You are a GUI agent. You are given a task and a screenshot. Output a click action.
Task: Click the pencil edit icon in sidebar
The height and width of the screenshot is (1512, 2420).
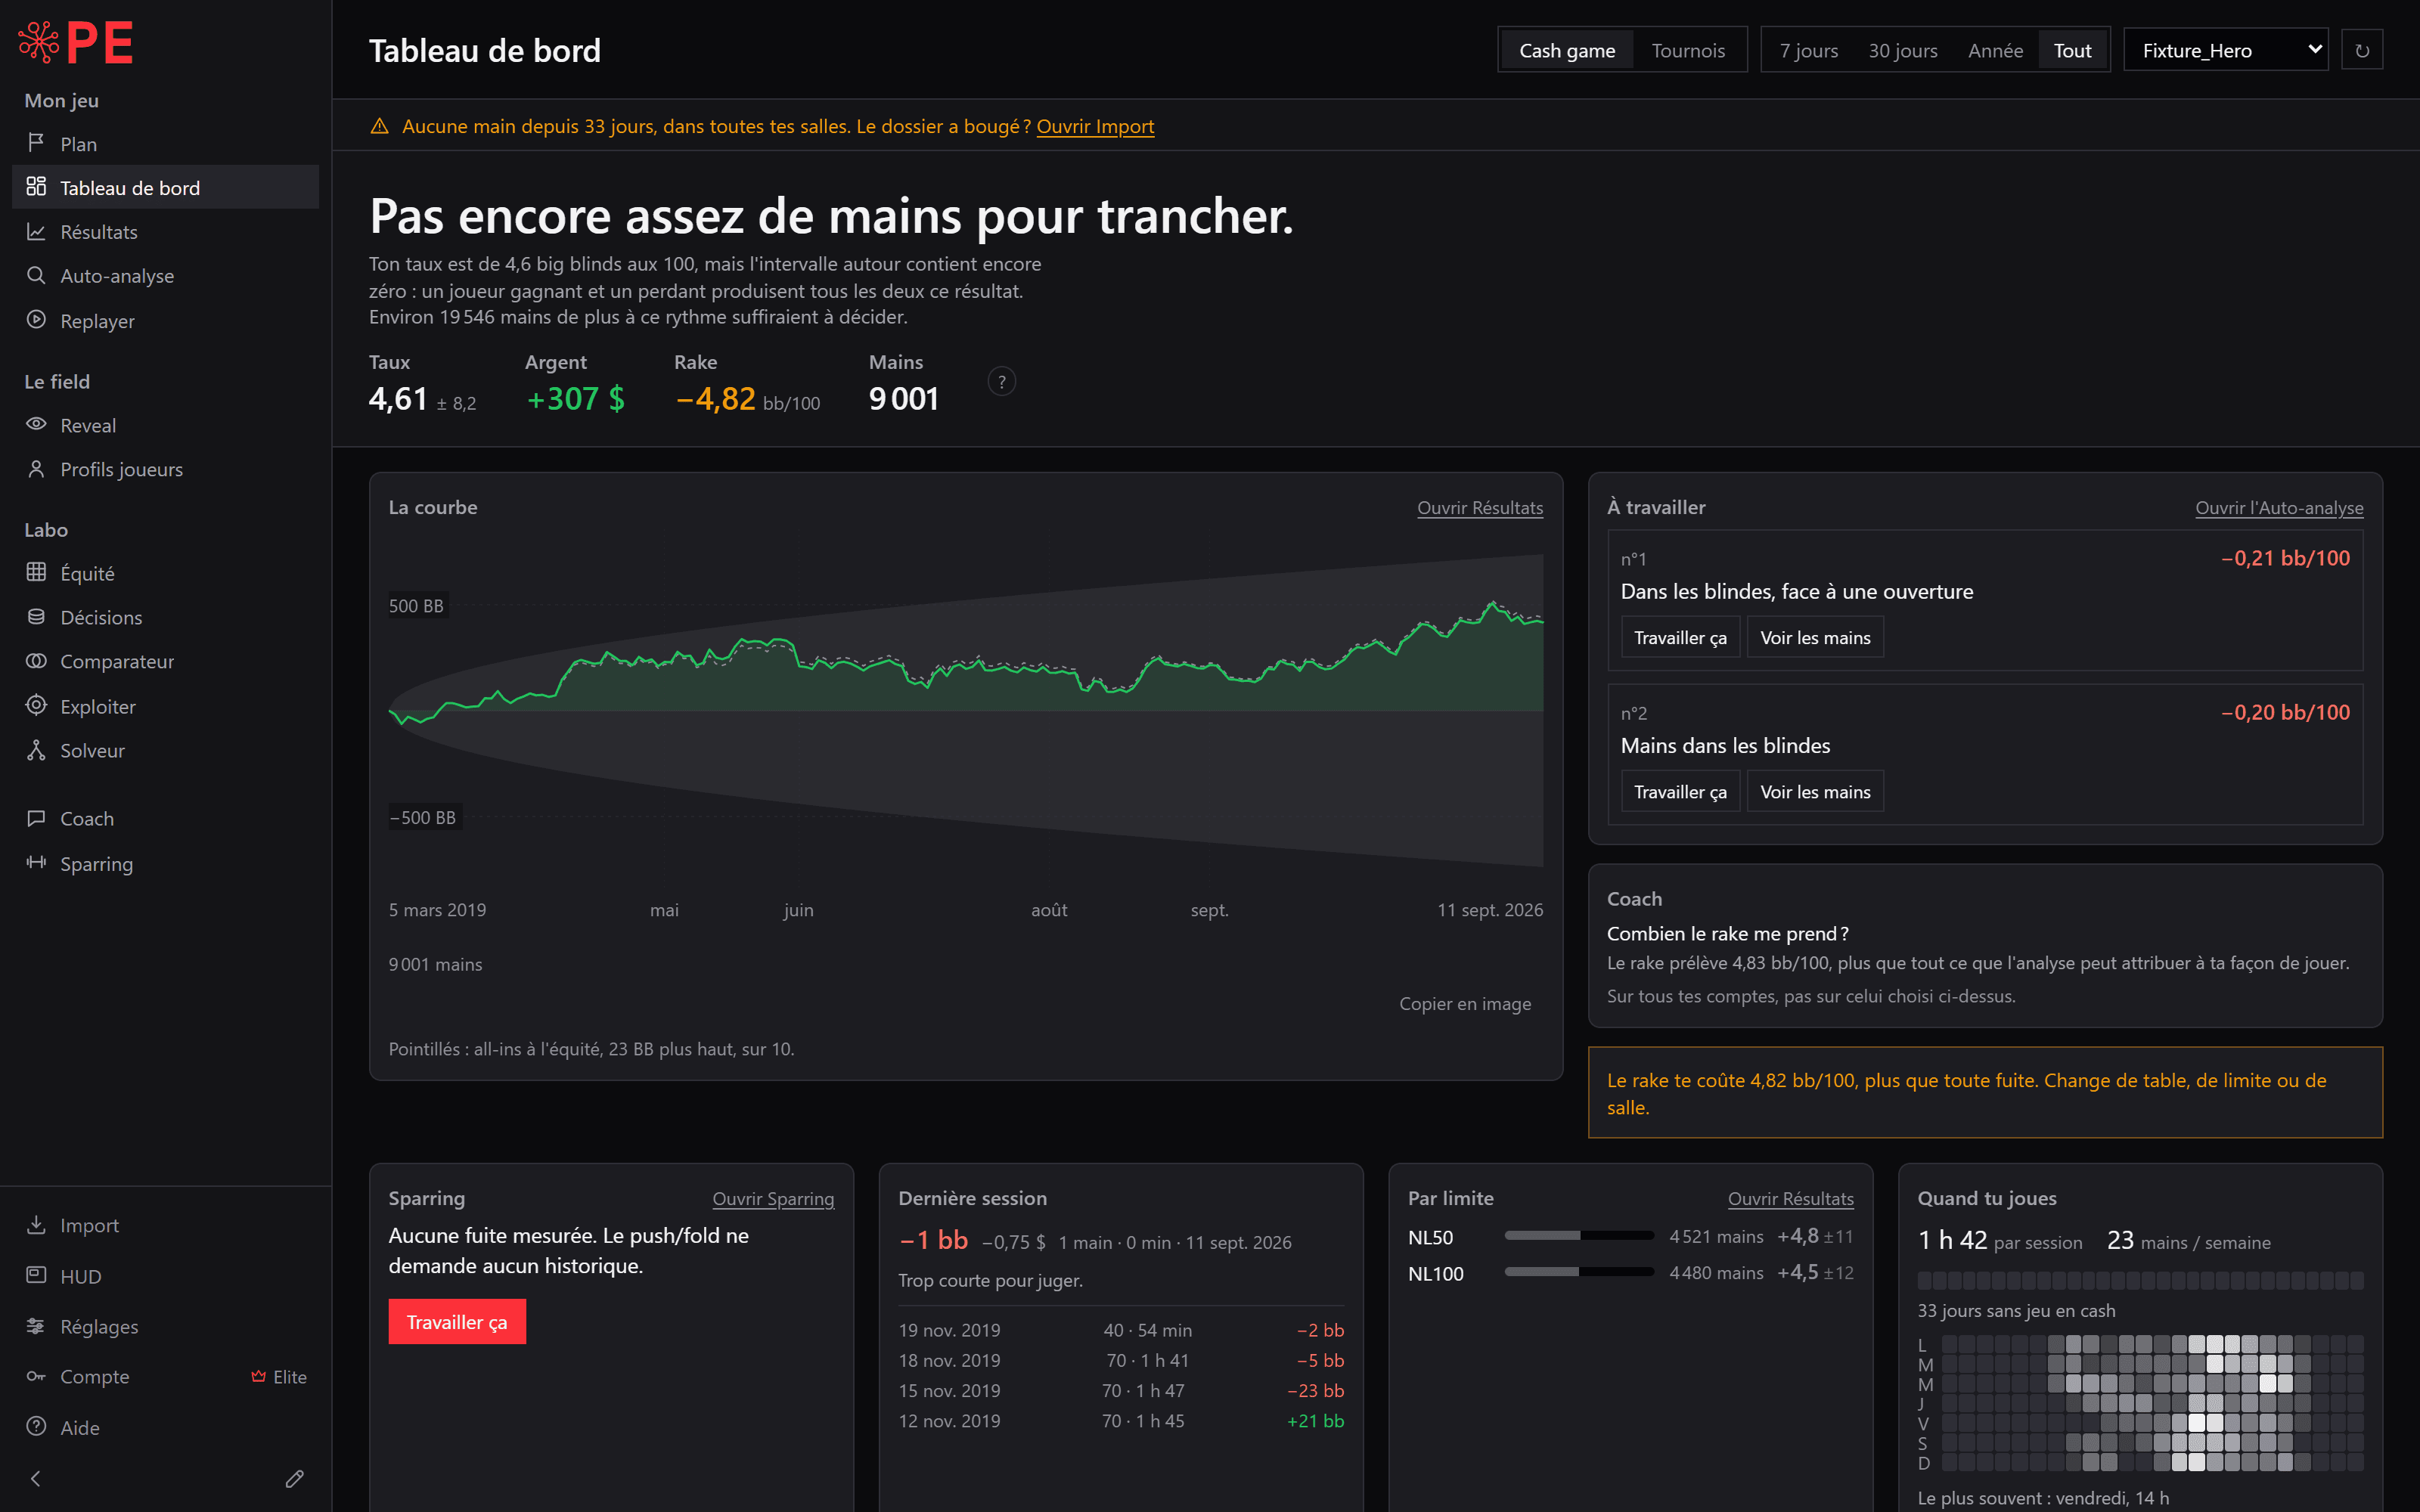294,1478
